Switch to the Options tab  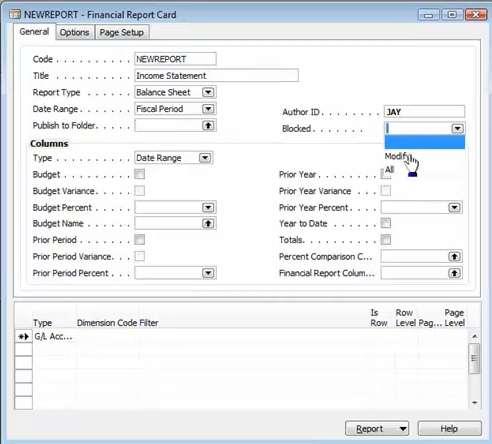tap(75, 32)
